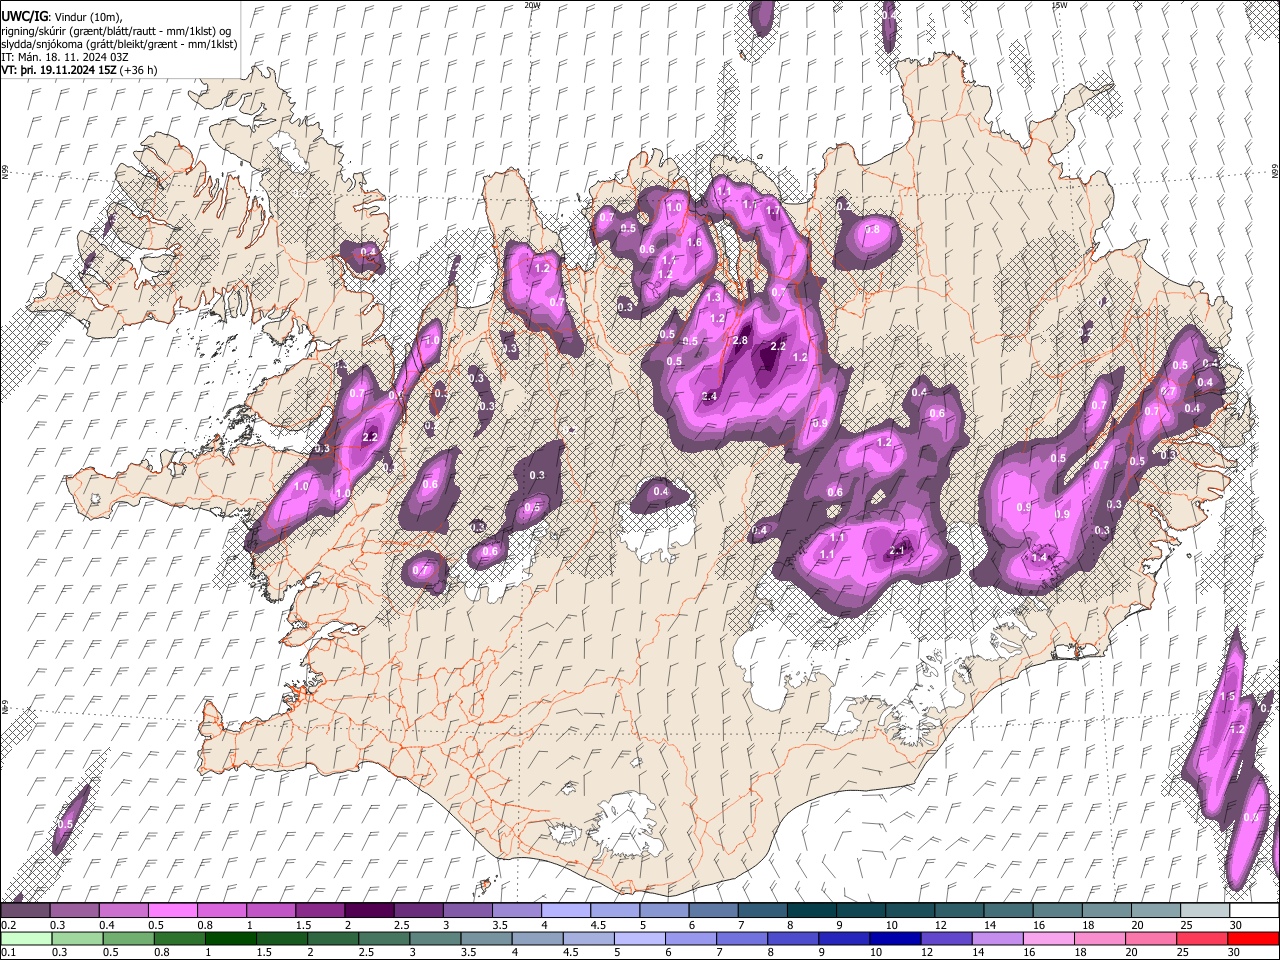Click the 0.2 label in the upper legend
1280x960 pixels.
coord(8,925)
